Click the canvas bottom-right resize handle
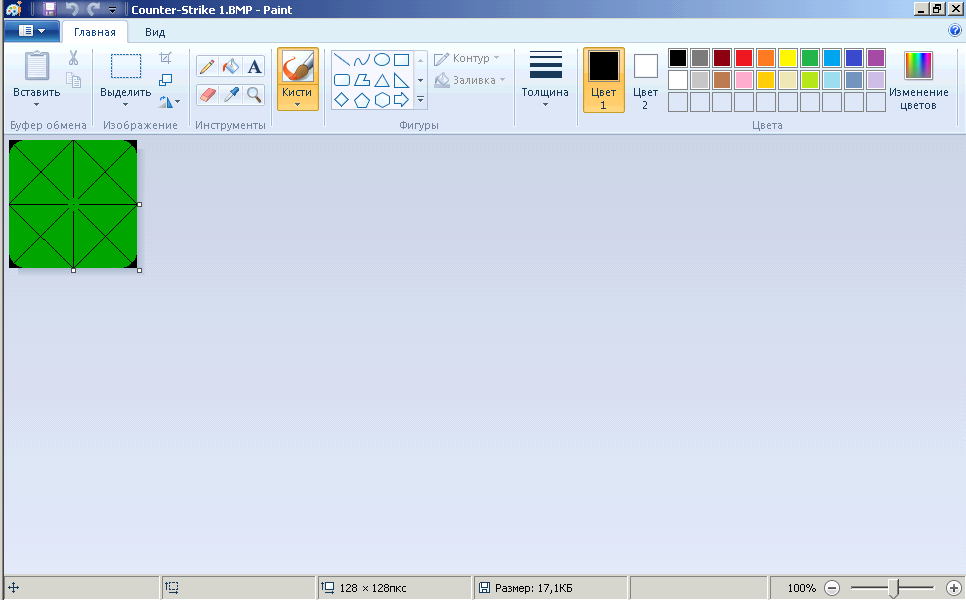This screenshot has width=966, height=600. tap(140, 270)
